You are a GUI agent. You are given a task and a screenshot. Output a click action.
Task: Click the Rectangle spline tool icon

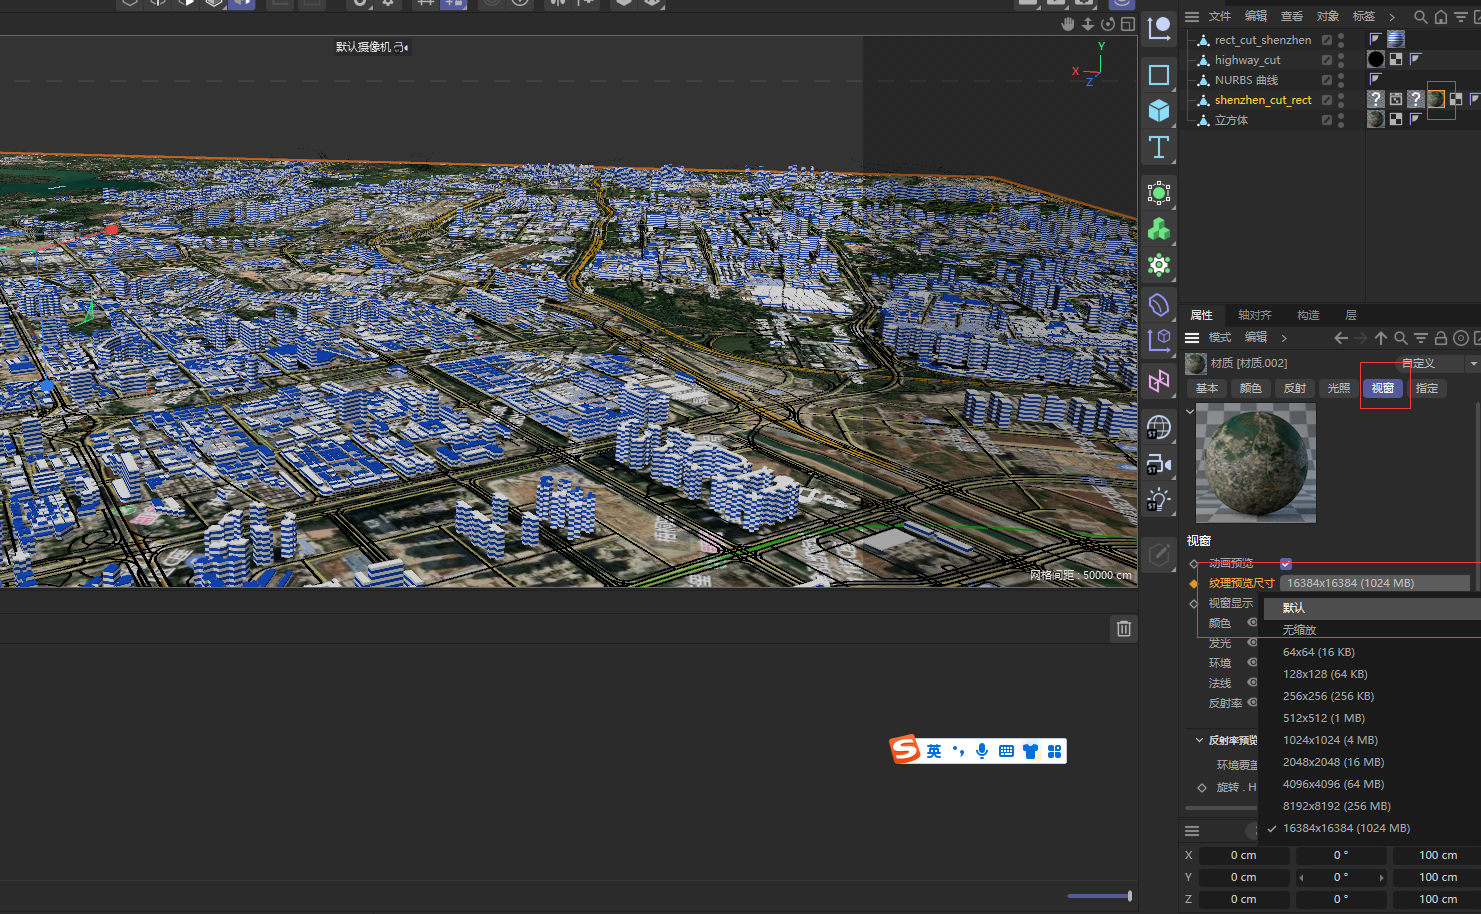pyautogui.click(x=1159, y=75)
